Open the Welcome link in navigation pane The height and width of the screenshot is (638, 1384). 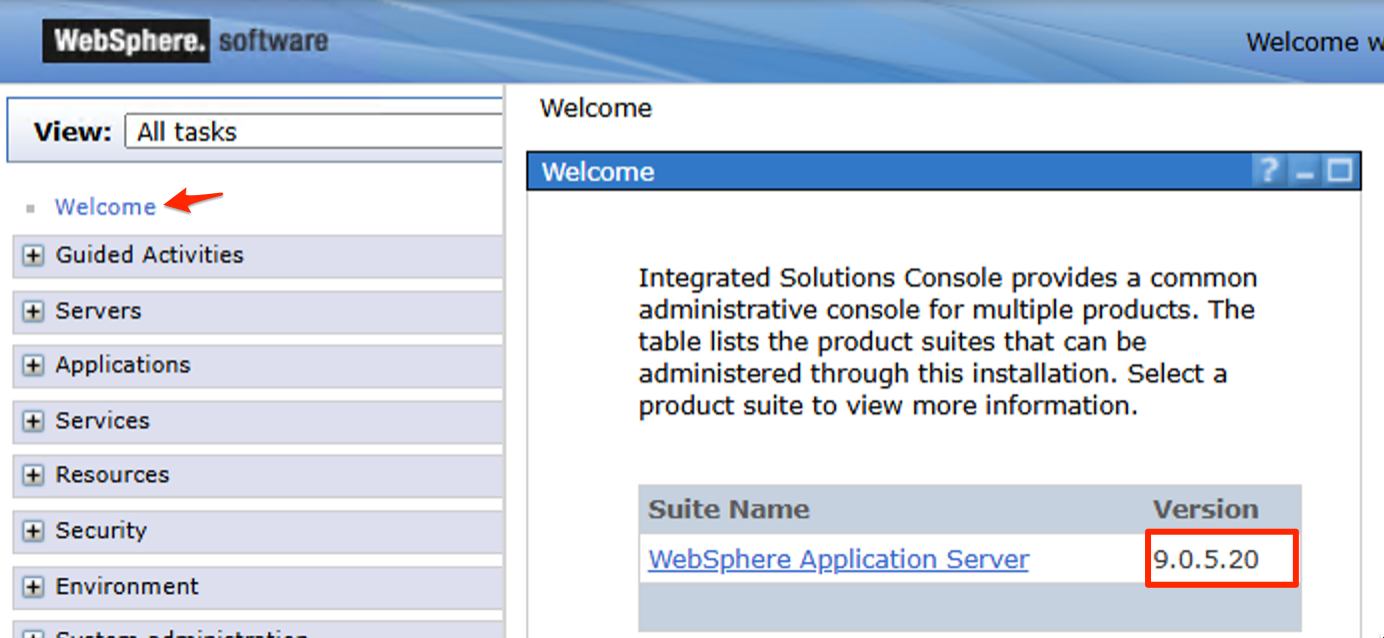[x=105, y=207]
